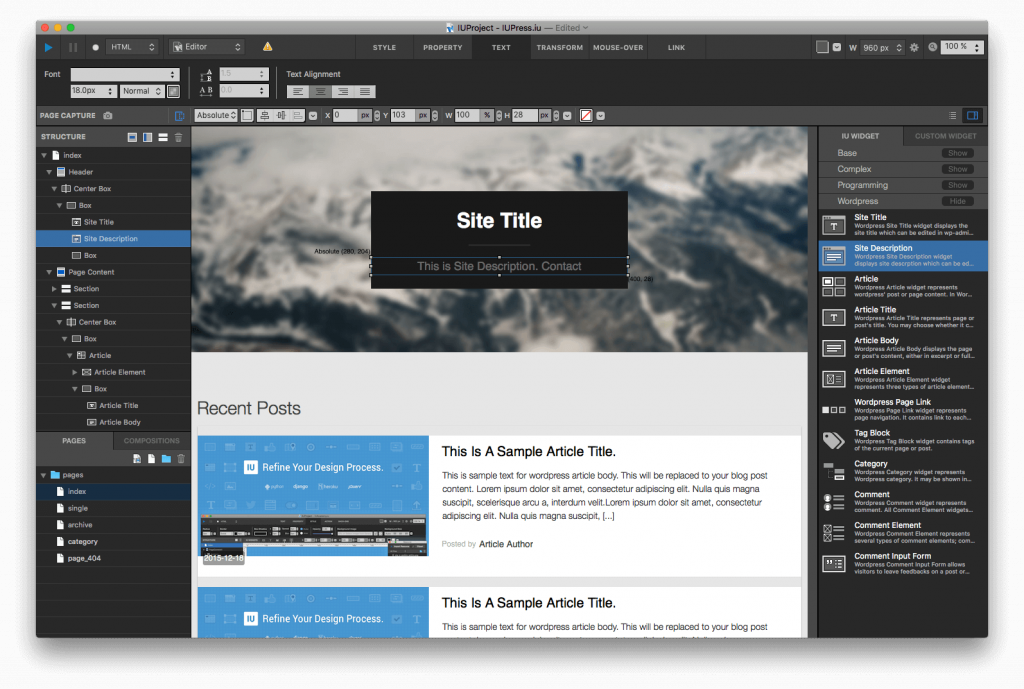
Task: Collapse the Page Content tree node
Action: [49, 272]
